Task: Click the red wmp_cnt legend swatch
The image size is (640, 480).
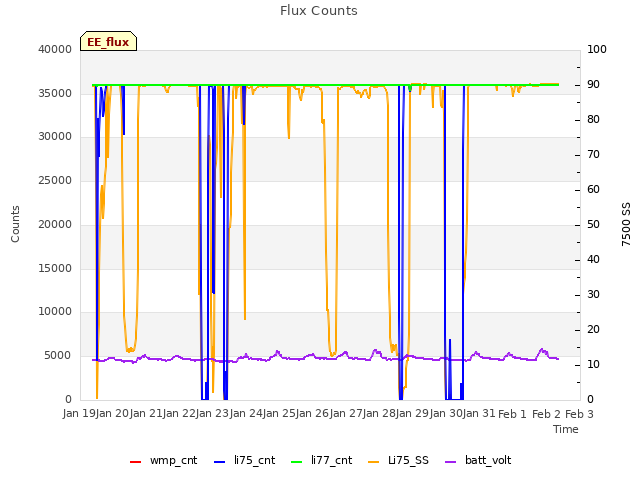Action: (x=136, y=462)
